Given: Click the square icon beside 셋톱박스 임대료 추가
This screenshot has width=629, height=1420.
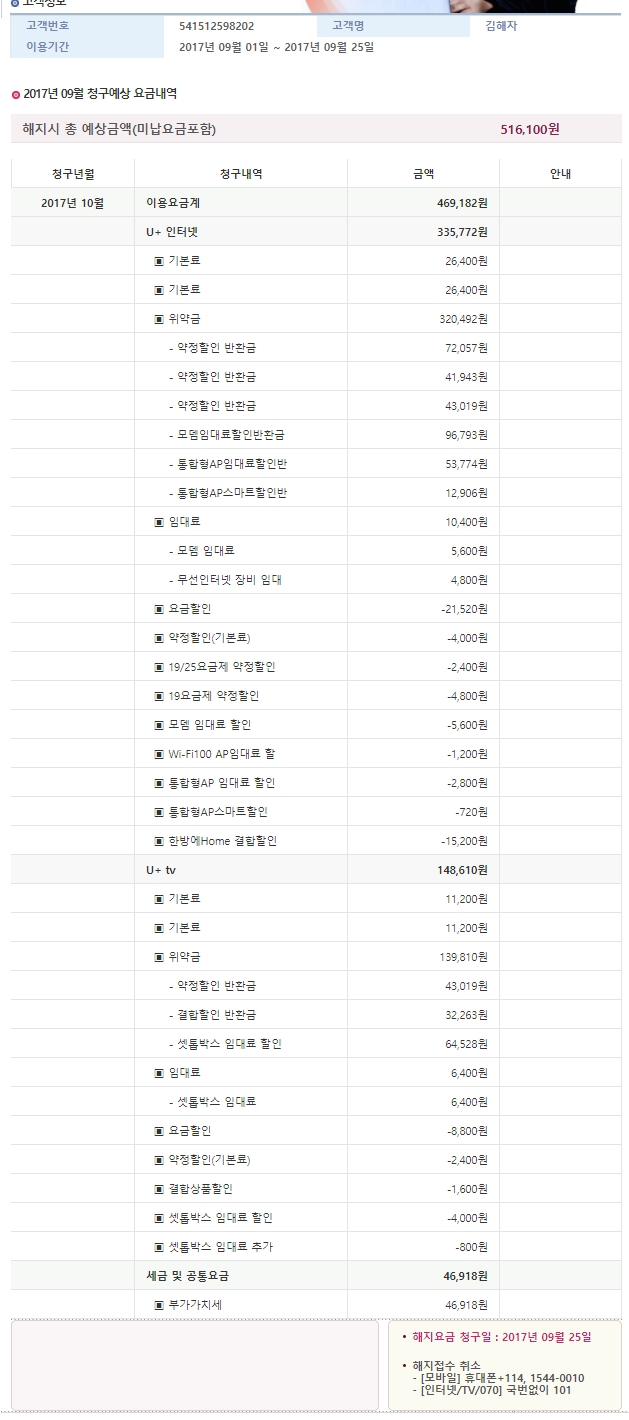Looking at the screenshot, I should click(159, 1247).
